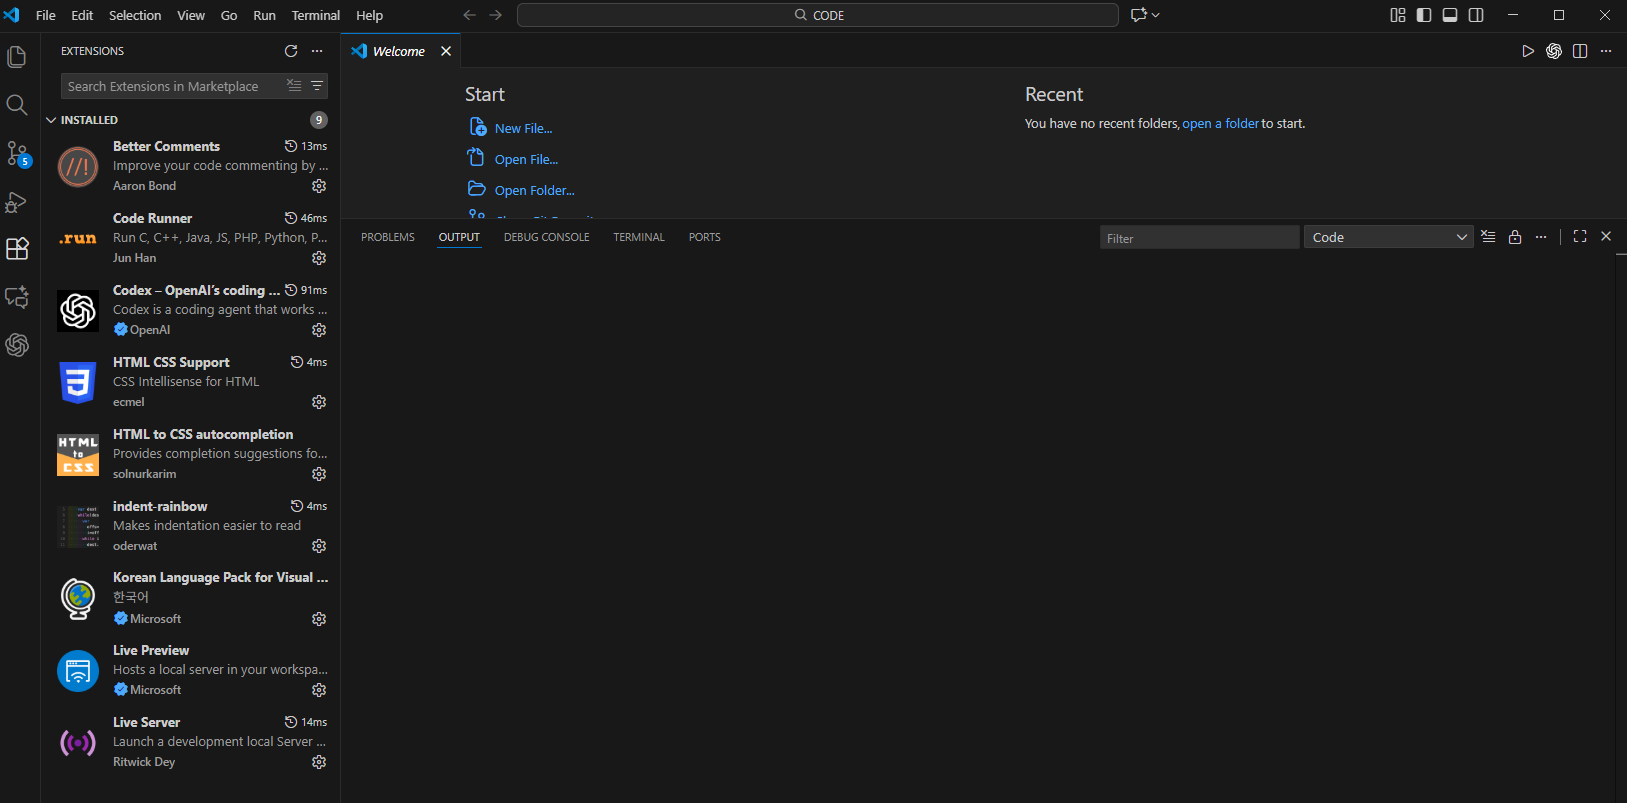Open the Selection menu

tap(135, 15)
